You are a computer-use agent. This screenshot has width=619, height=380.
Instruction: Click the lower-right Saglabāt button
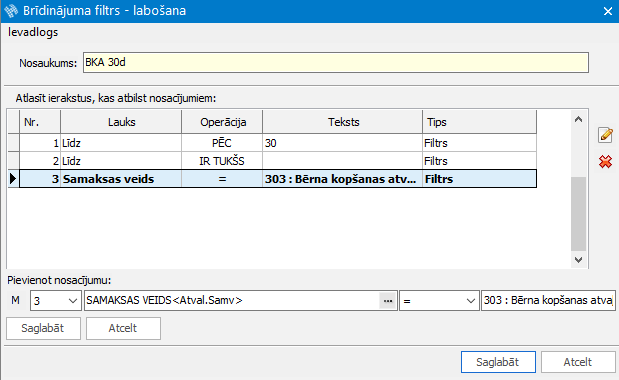click(x=498, y=362)
